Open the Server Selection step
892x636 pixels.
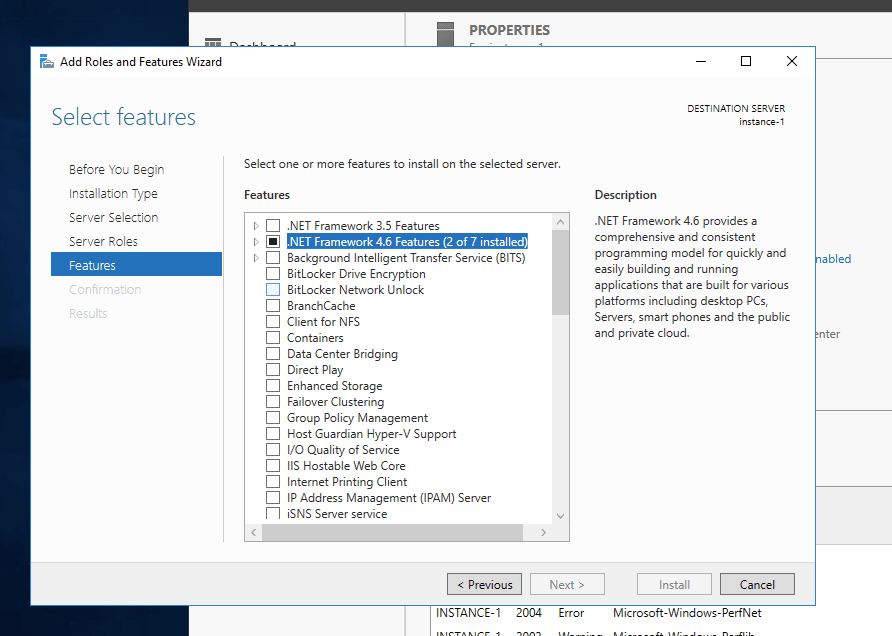tap(114, 217)
